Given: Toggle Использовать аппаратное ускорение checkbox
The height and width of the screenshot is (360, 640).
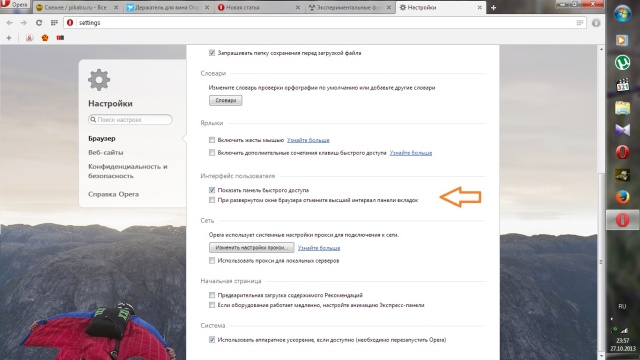Looking at the screenshot, I should (212, 340).
